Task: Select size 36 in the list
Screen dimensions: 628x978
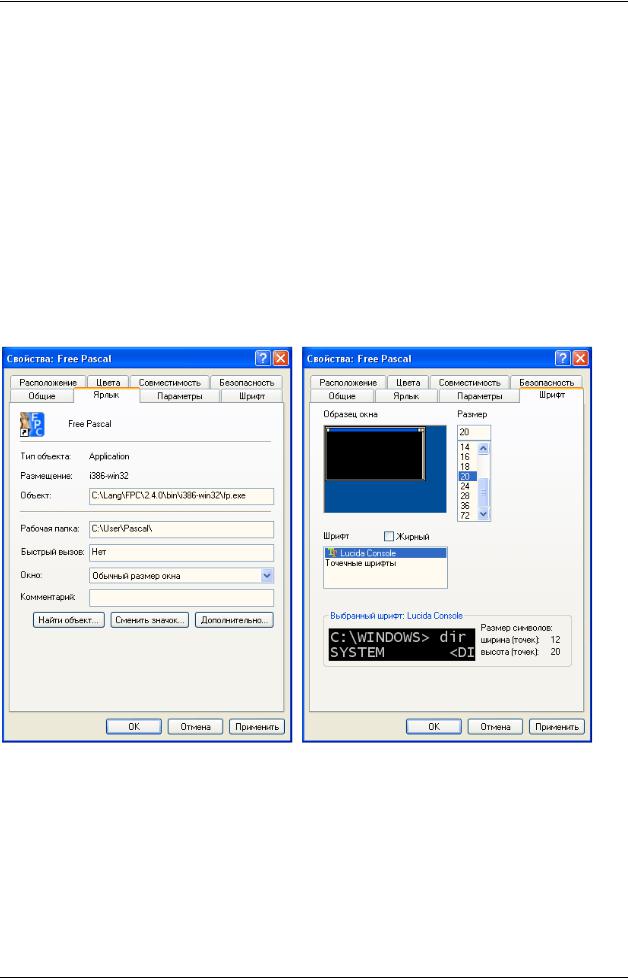Action: pyautogui.click(x=468, y=506)
